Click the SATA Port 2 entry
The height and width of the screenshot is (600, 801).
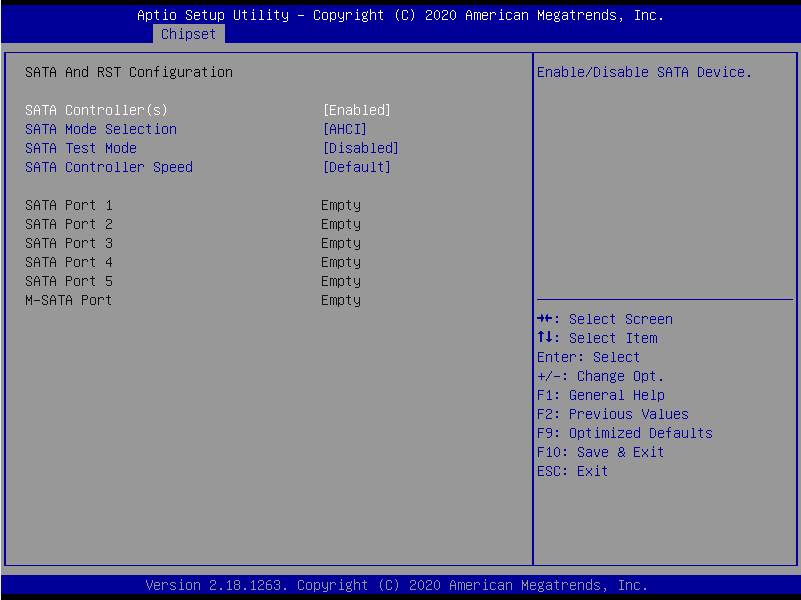coord(69,224)
